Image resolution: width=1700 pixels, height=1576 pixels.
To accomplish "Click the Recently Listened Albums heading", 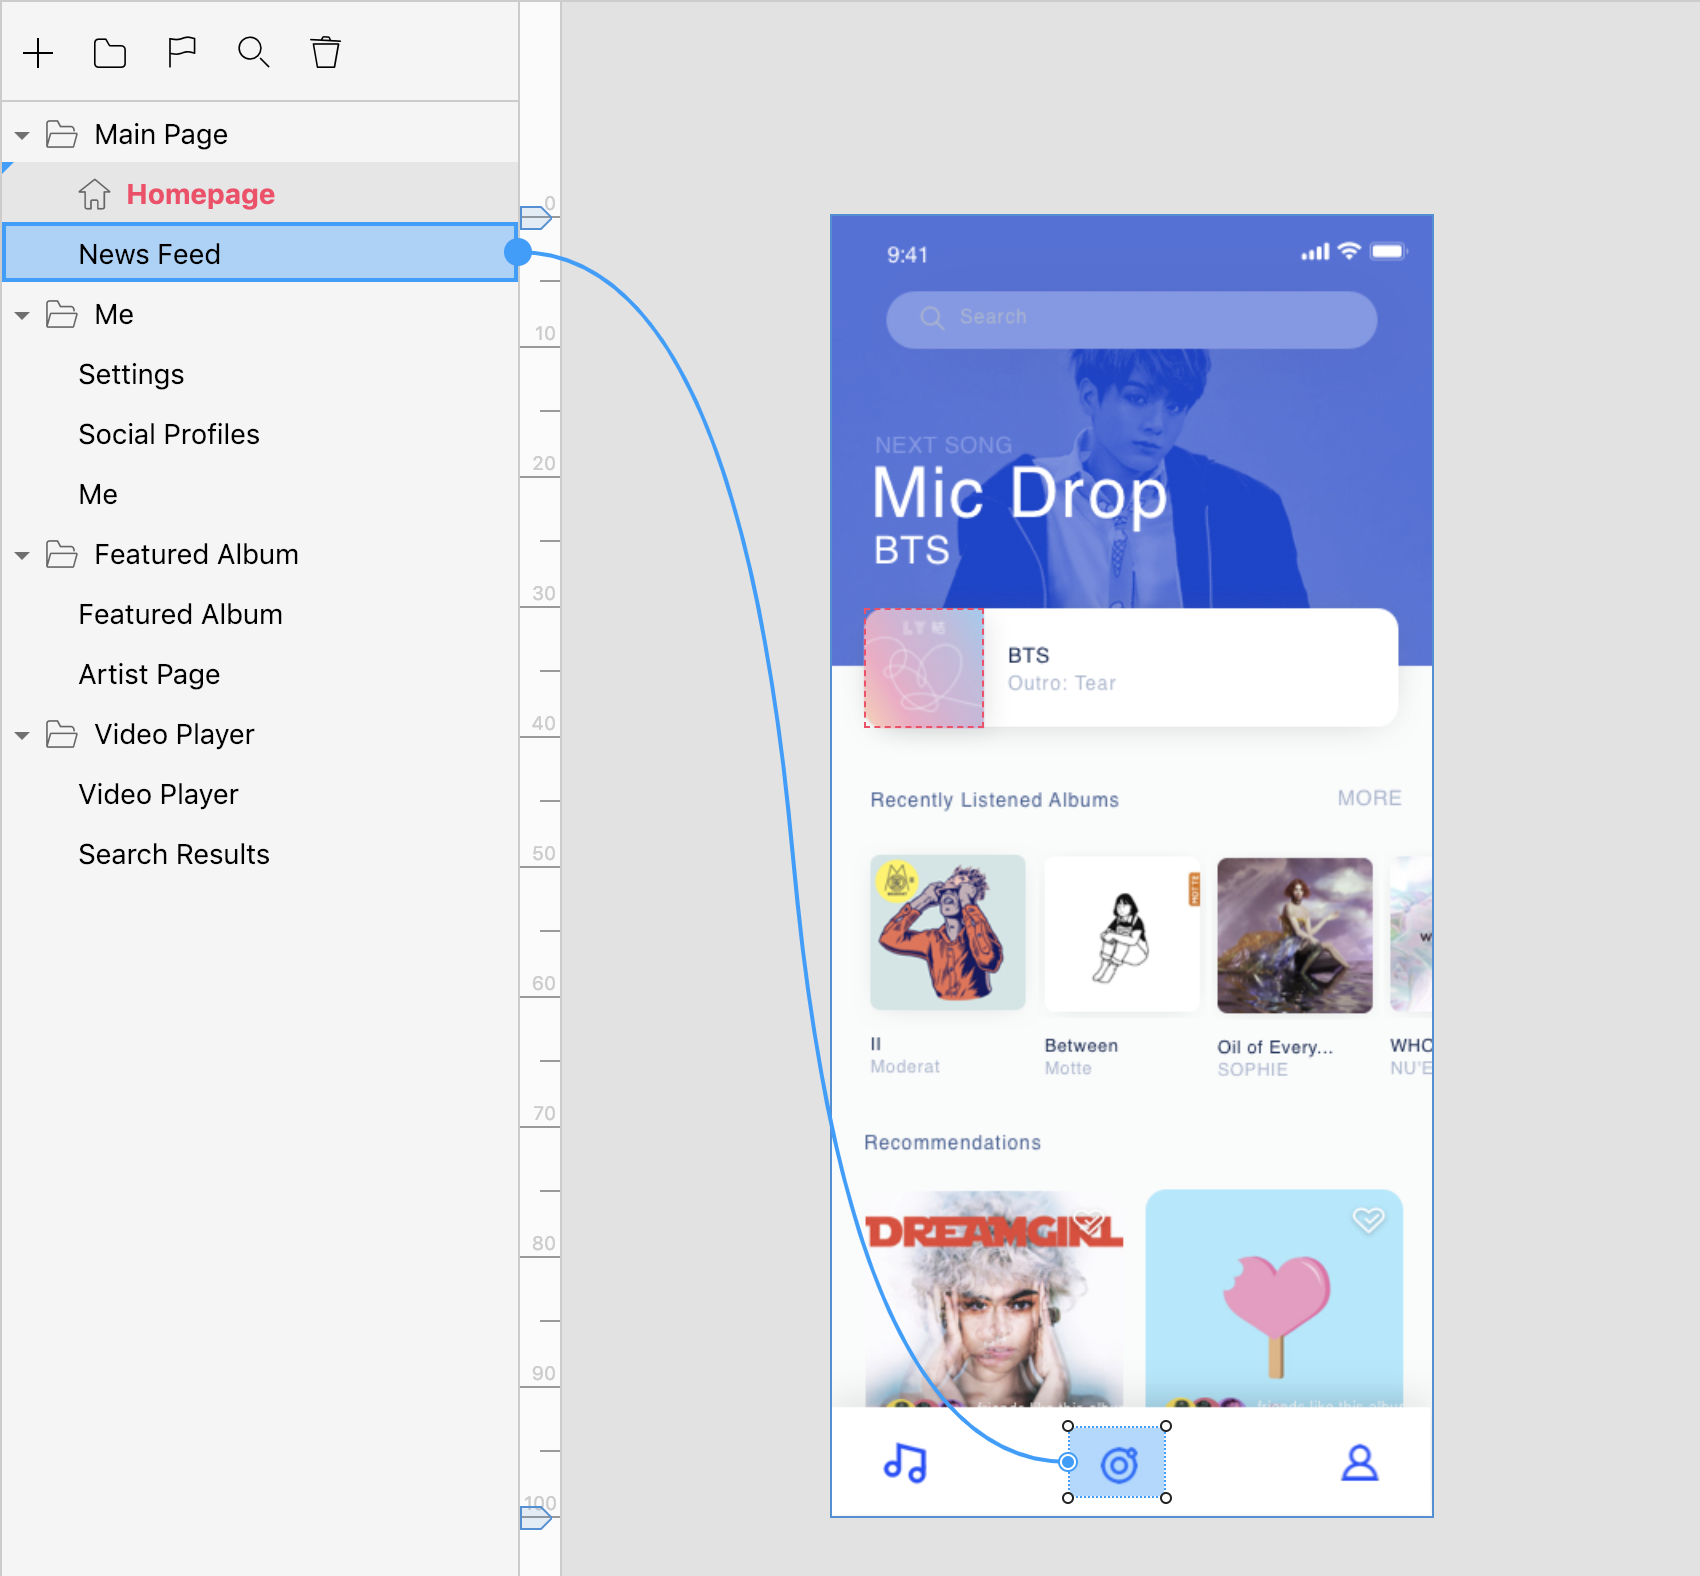I will [x=994, y=800].
